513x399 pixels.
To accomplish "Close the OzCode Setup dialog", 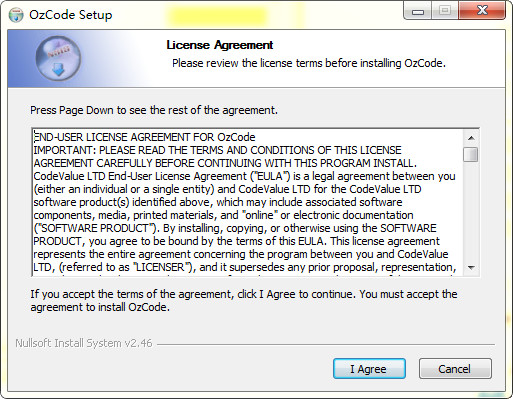I will (x=482, y=11).
